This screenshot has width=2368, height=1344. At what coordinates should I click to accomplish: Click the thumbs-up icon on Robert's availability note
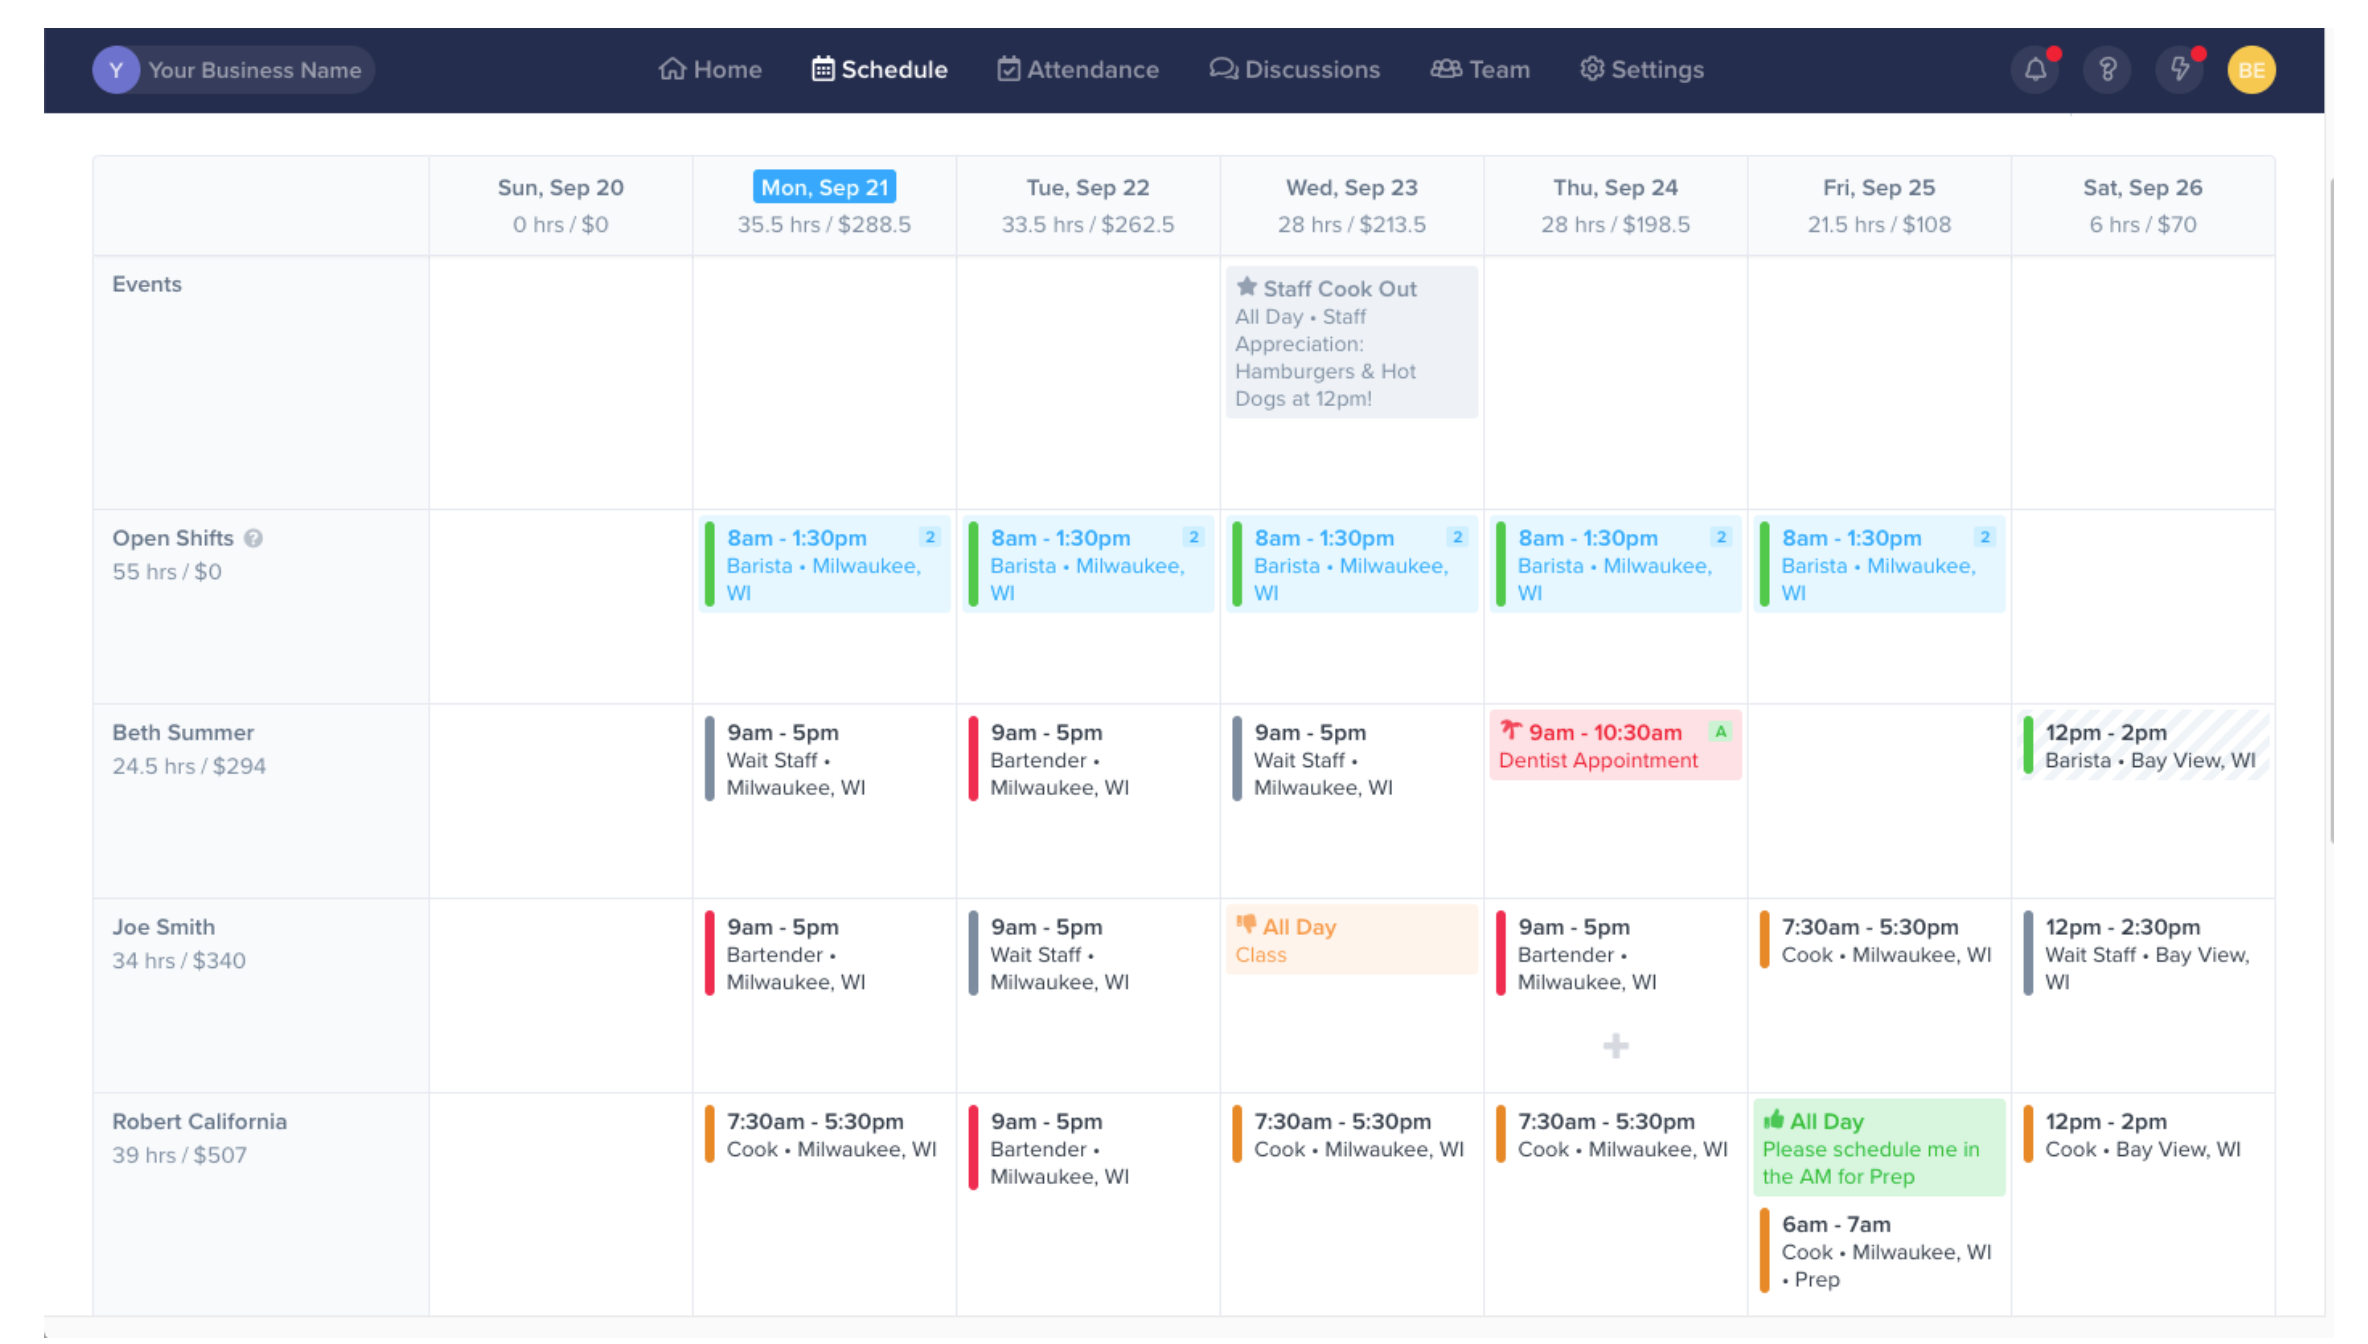(1775, 1120)
